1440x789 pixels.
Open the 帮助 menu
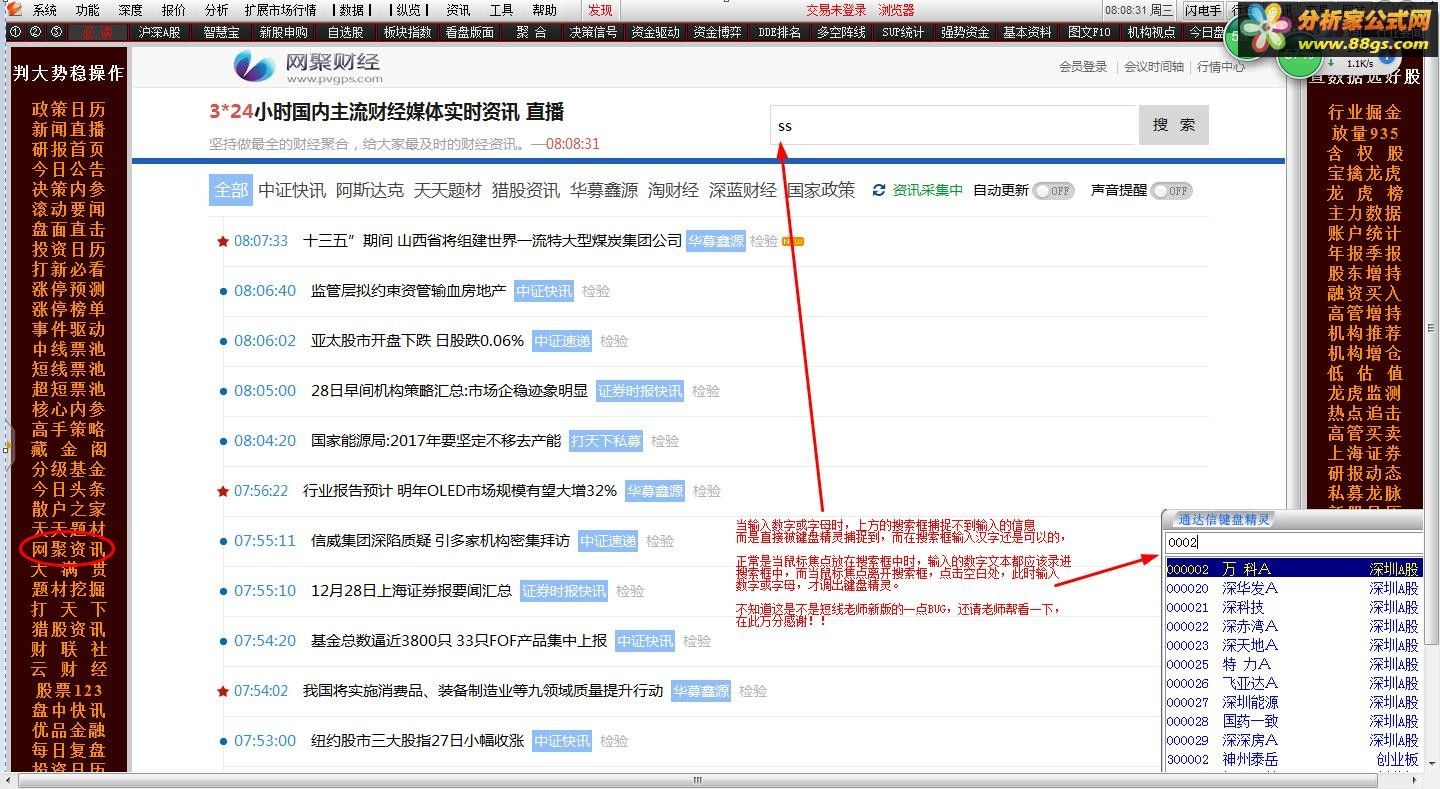[x=544, y=10]
